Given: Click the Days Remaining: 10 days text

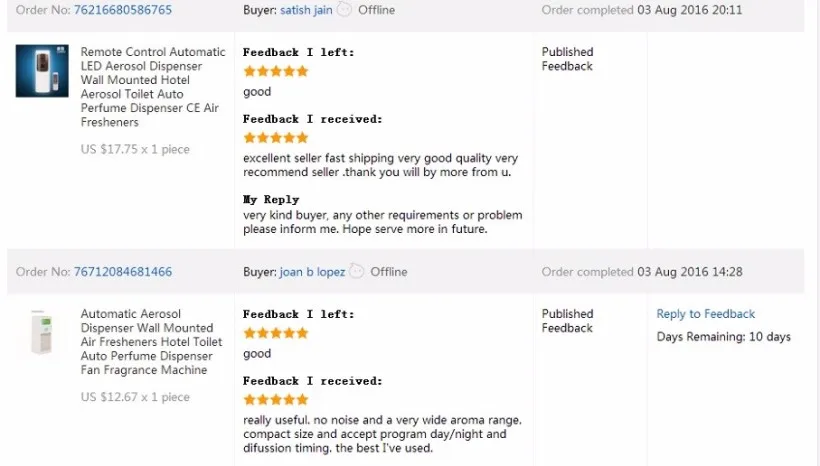Looking at the screenshot, I should coord(724,337).
